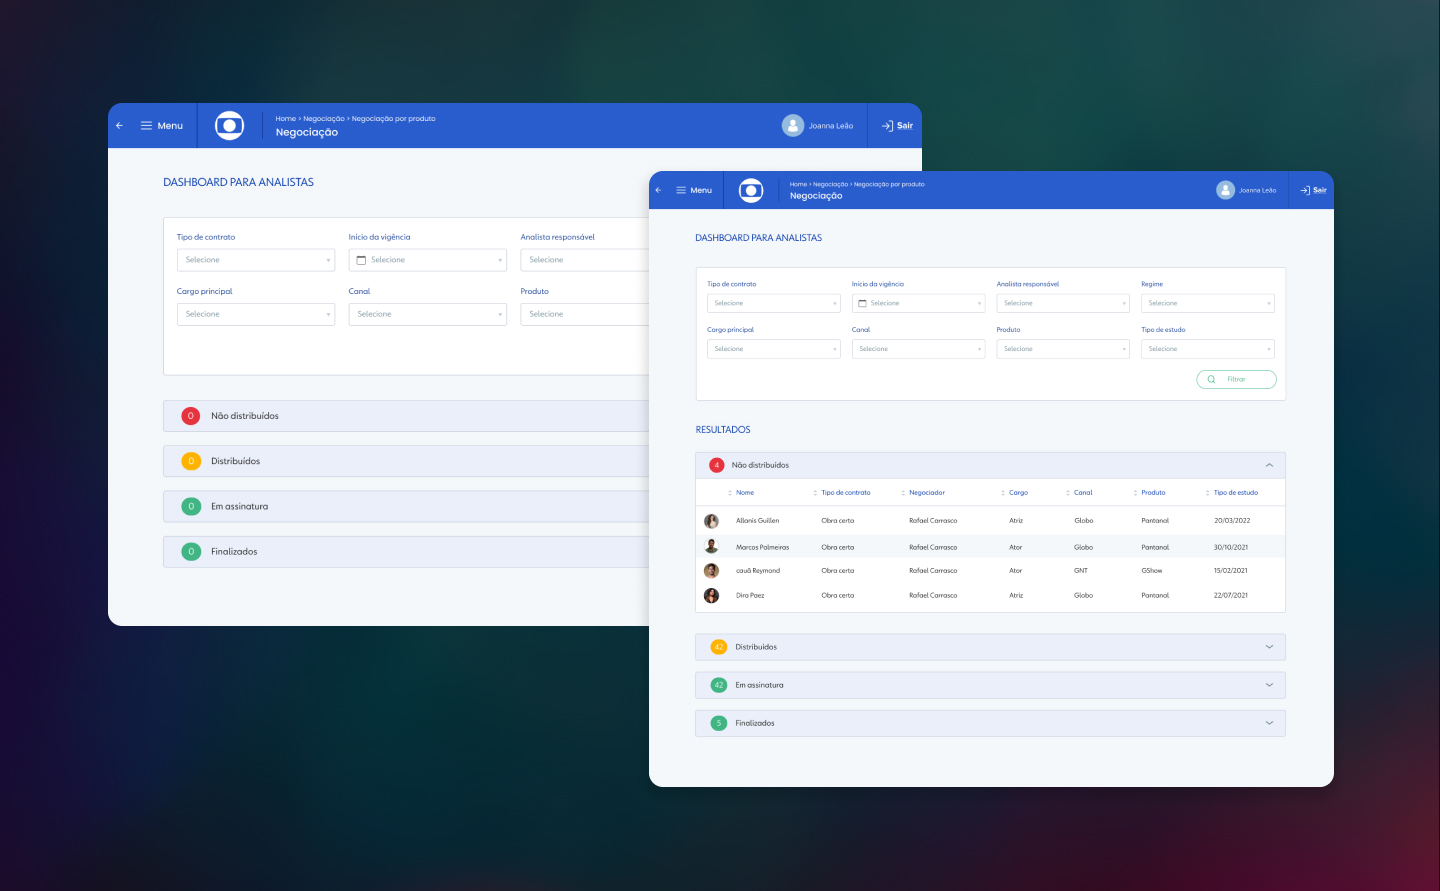Collapse the Não distribuídos section with 4 items
This screenshot has width=1440, height=891.
pos(1269,465)
